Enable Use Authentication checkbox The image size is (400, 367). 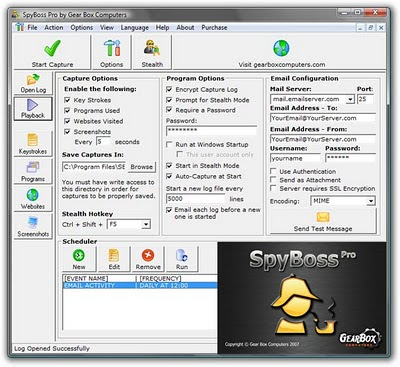(273, 171)
